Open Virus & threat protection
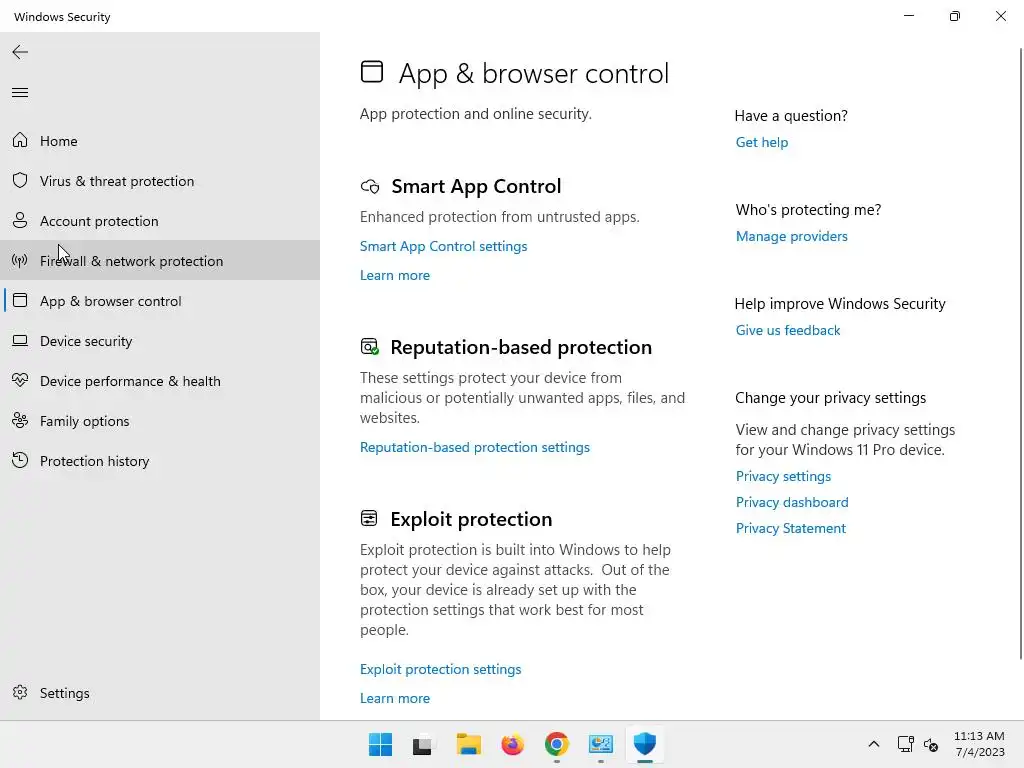1024x768 pixels. [160, 181]
